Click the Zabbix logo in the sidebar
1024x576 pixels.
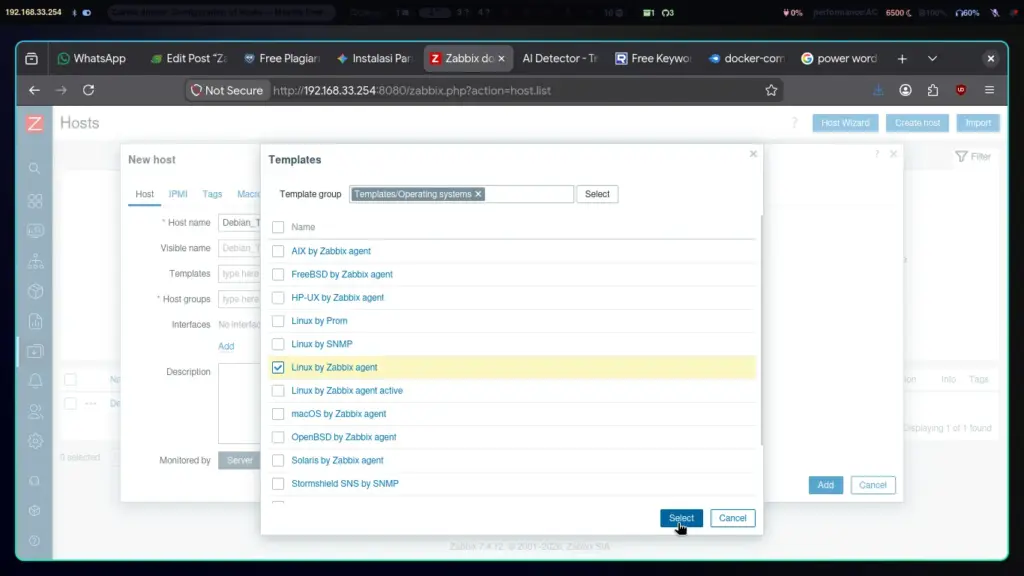click(x=35, y=123)
